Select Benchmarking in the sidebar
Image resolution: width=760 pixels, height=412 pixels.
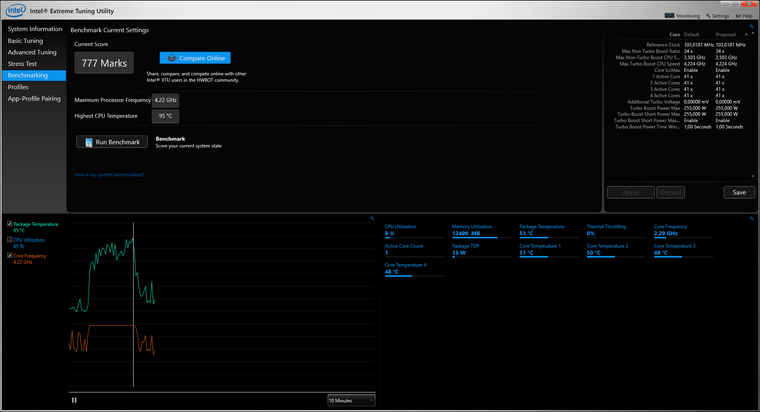pyautogui.click(x=34, y=75)
